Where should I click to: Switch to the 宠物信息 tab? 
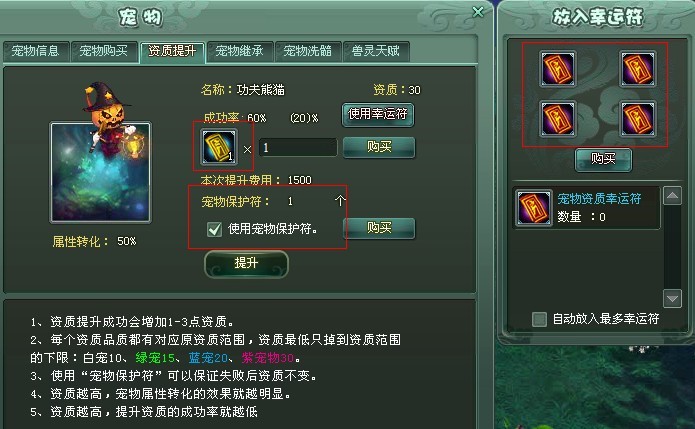pyautogui.click(x=35, y=51)
